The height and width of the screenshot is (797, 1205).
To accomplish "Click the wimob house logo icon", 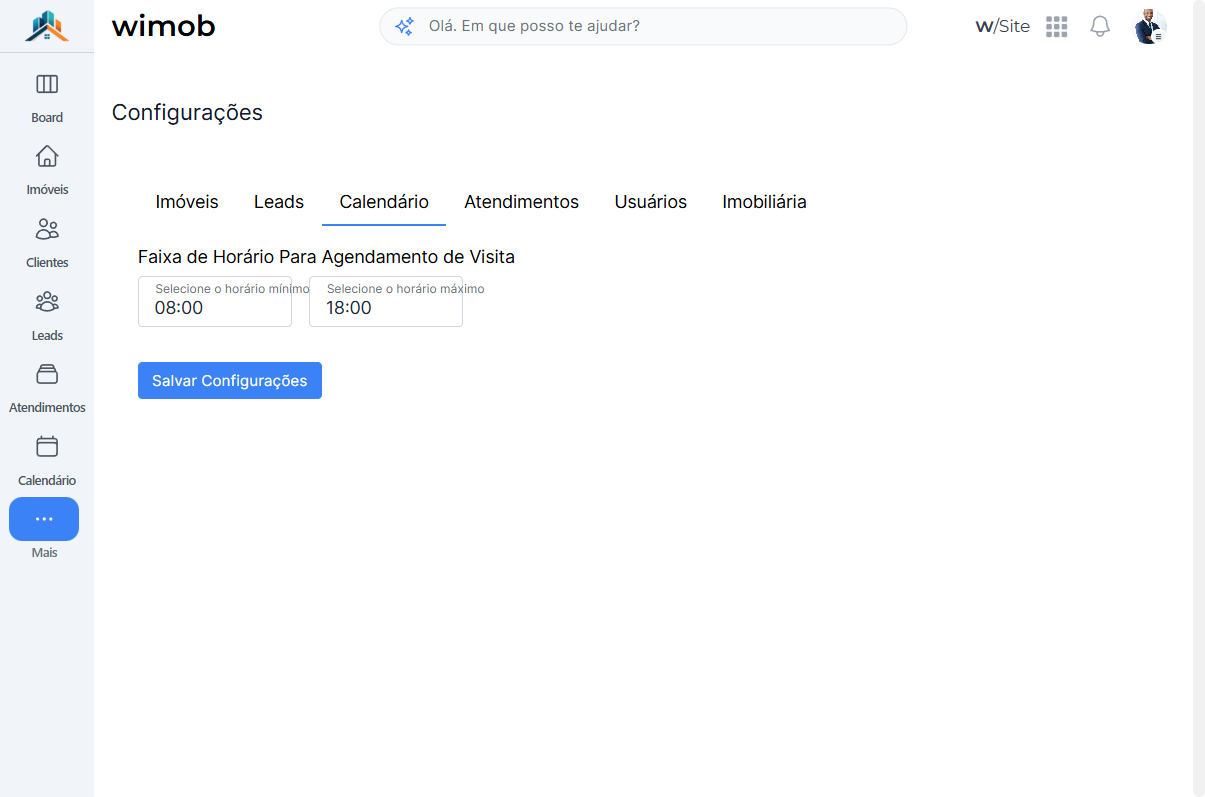I will (x=47, y=27).
